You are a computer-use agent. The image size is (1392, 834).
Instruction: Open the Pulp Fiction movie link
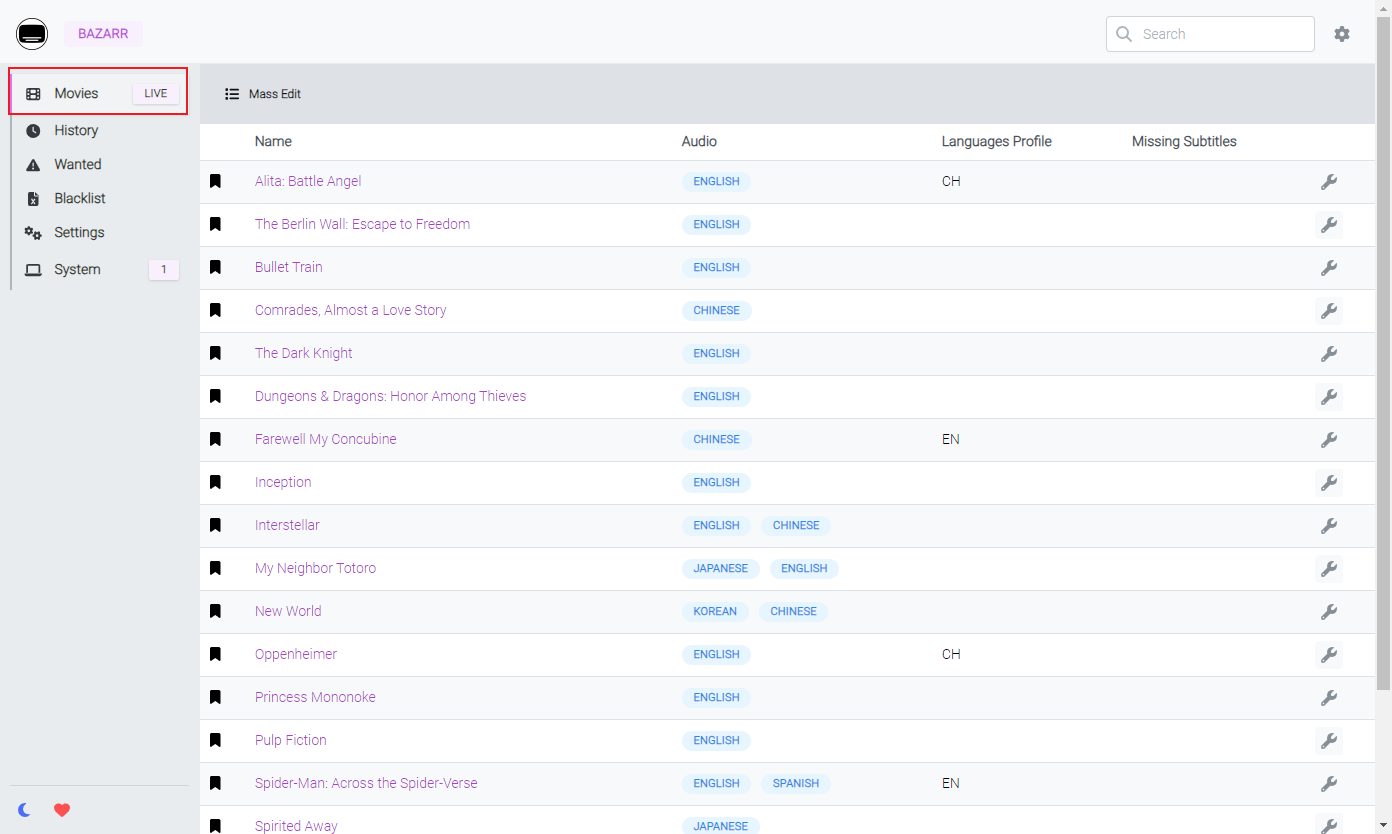pyautogui.click(x=291, y=740)
